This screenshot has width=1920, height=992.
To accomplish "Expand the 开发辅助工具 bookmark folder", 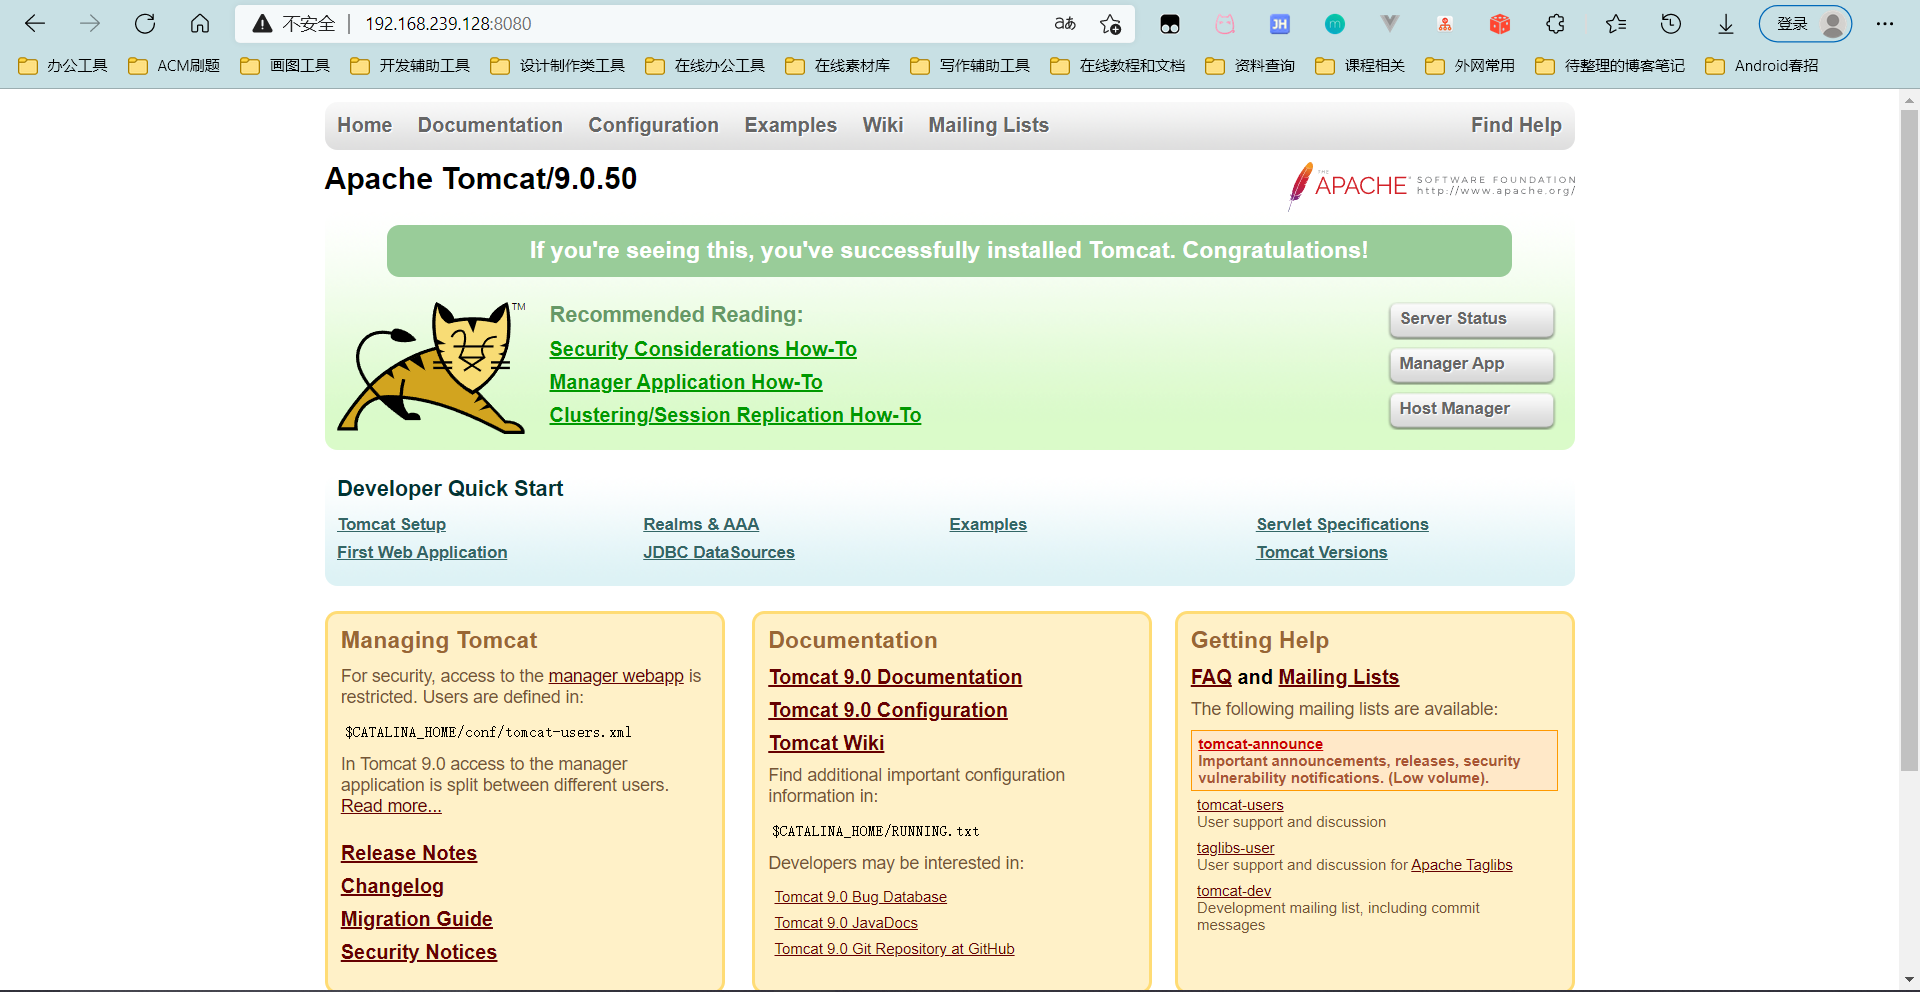I will (410, 66).
